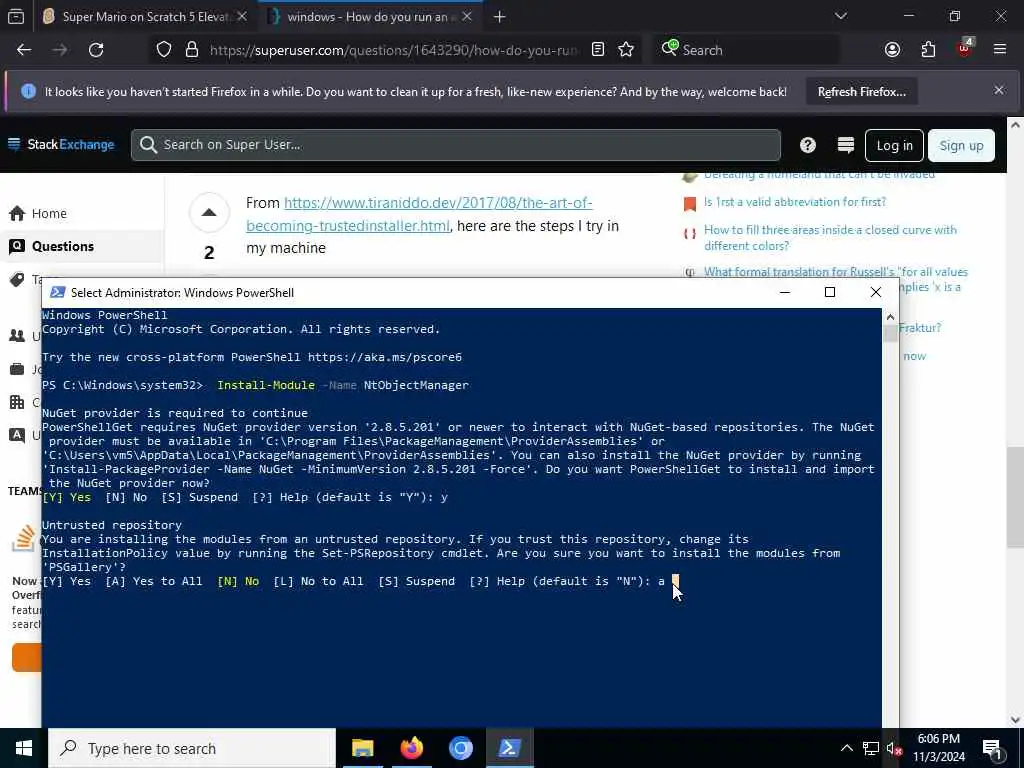Open Firefox View icon in tab bar
The height and width of the screenshot is (768, 1024).
[x=16, y=16]
